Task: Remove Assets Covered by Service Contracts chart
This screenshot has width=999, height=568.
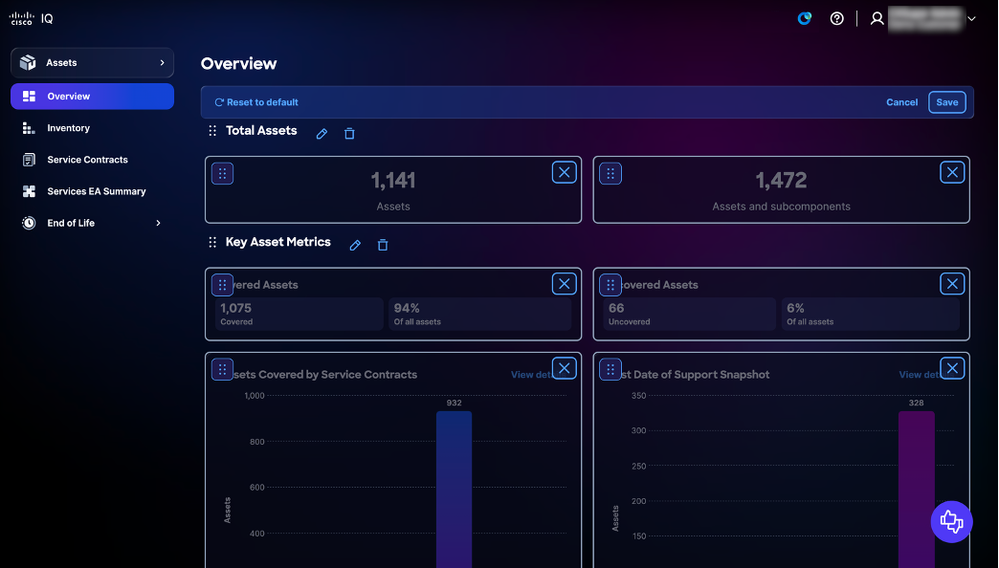Action: point(564,368)
